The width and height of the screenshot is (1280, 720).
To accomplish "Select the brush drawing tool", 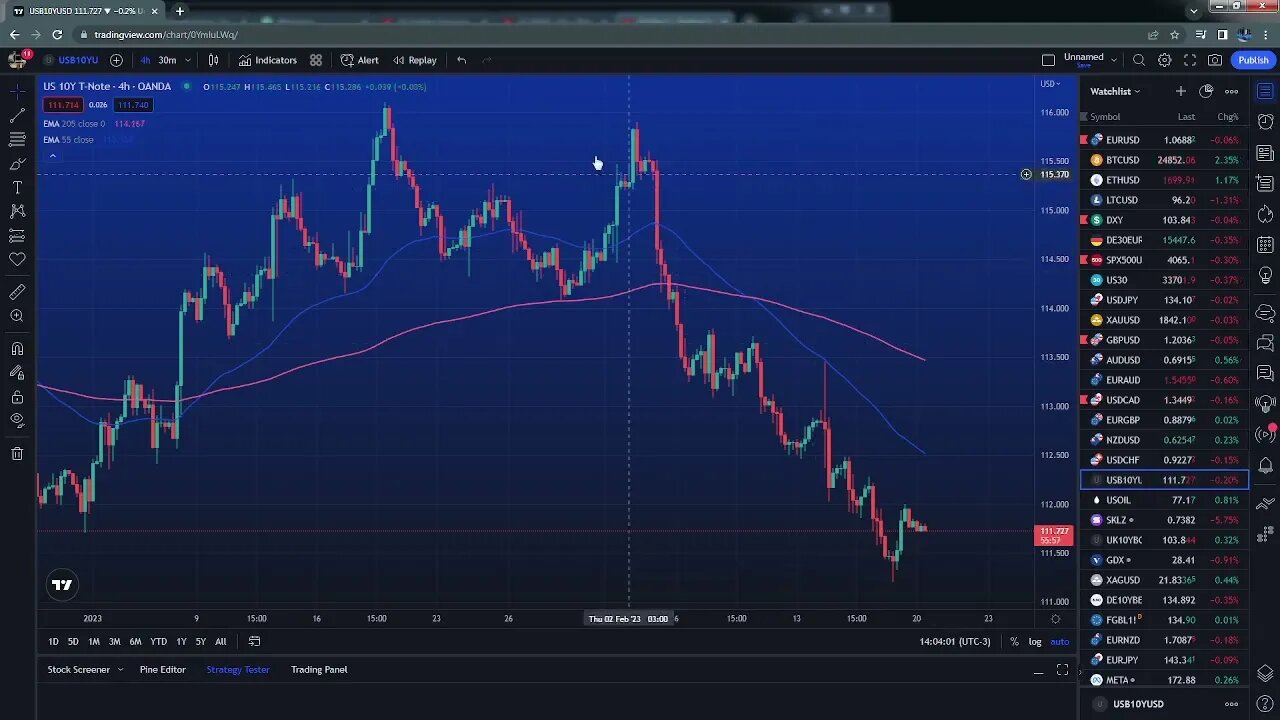I will coord(17,164).
